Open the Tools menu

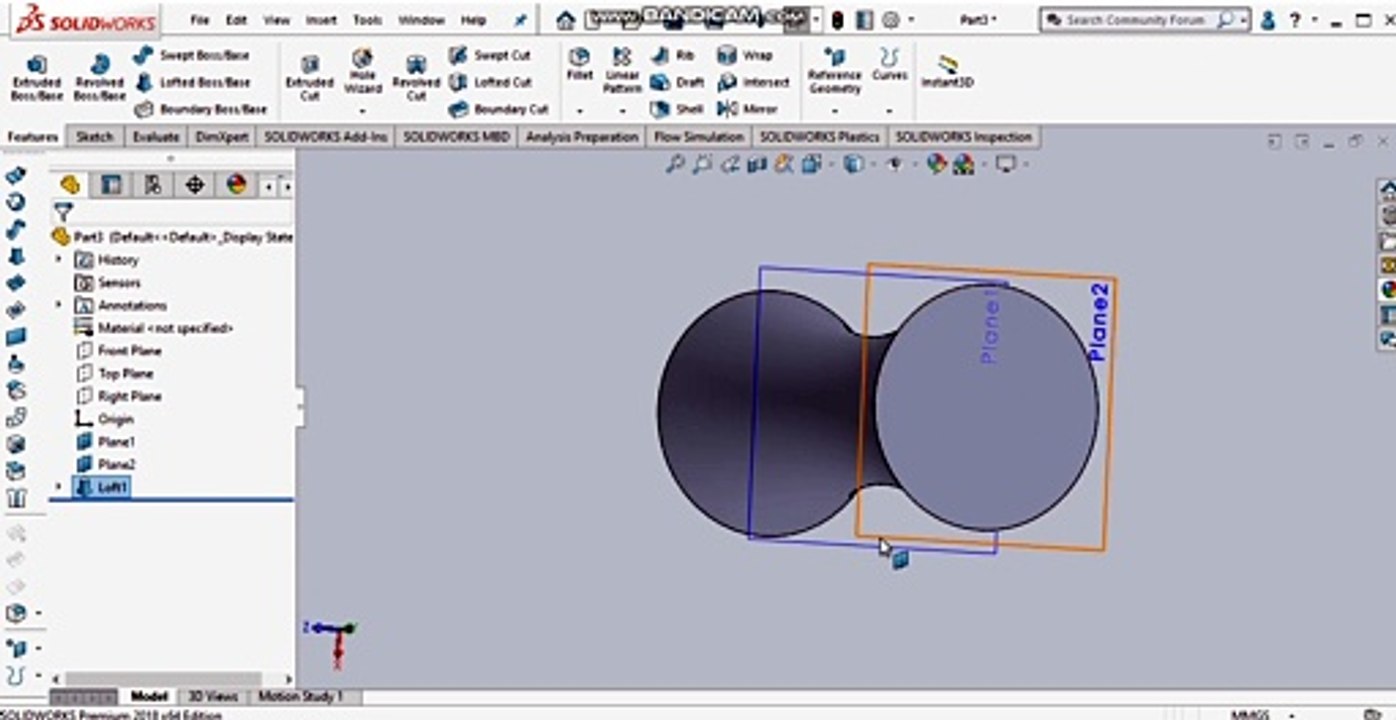(367, 19)
